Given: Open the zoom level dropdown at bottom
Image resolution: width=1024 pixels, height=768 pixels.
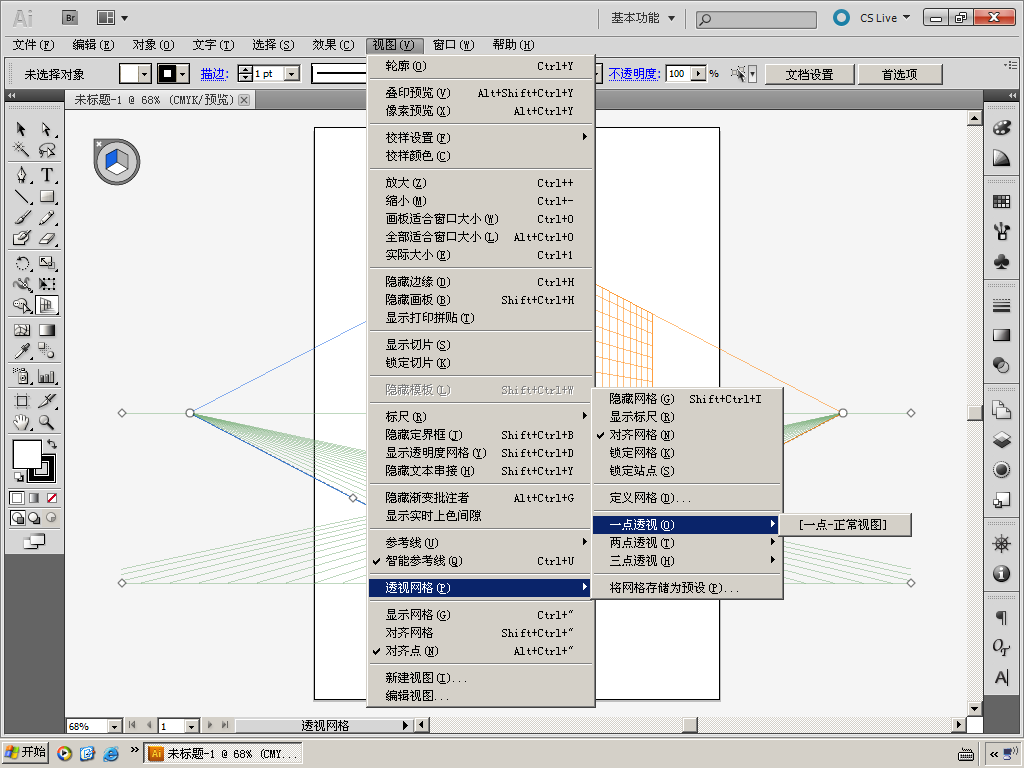Looking at the screenshot, I should [x=114, y=726].
